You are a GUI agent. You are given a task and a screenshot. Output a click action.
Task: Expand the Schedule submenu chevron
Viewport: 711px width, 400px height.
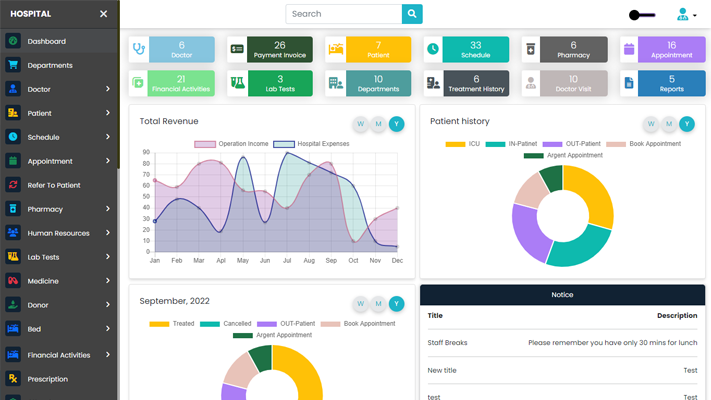[x=107, y=137]
